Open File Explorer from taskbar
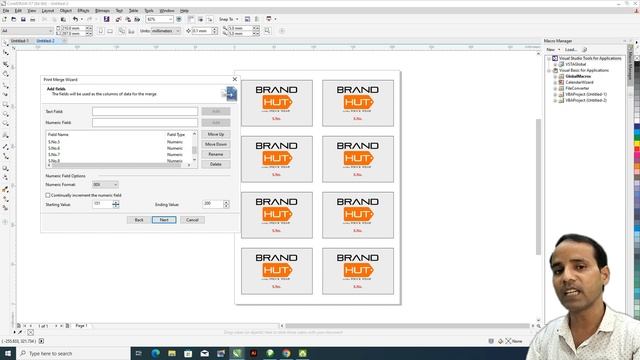 click(x=172, y=353)
